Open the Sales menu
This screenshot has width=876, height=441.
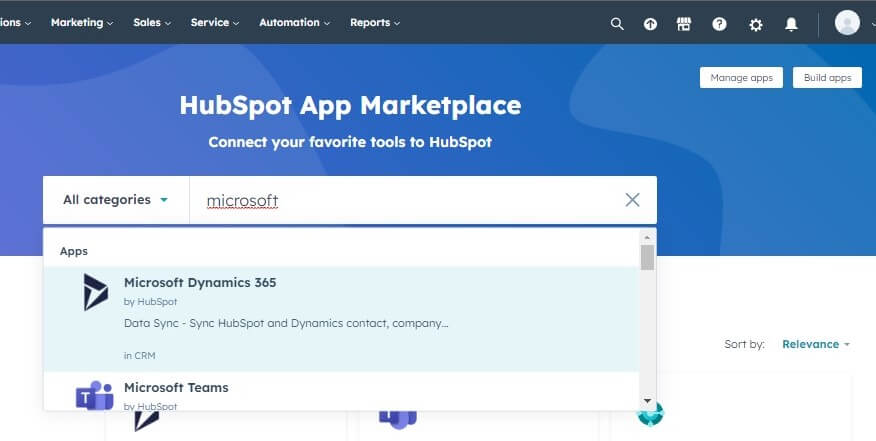[151, 23]
